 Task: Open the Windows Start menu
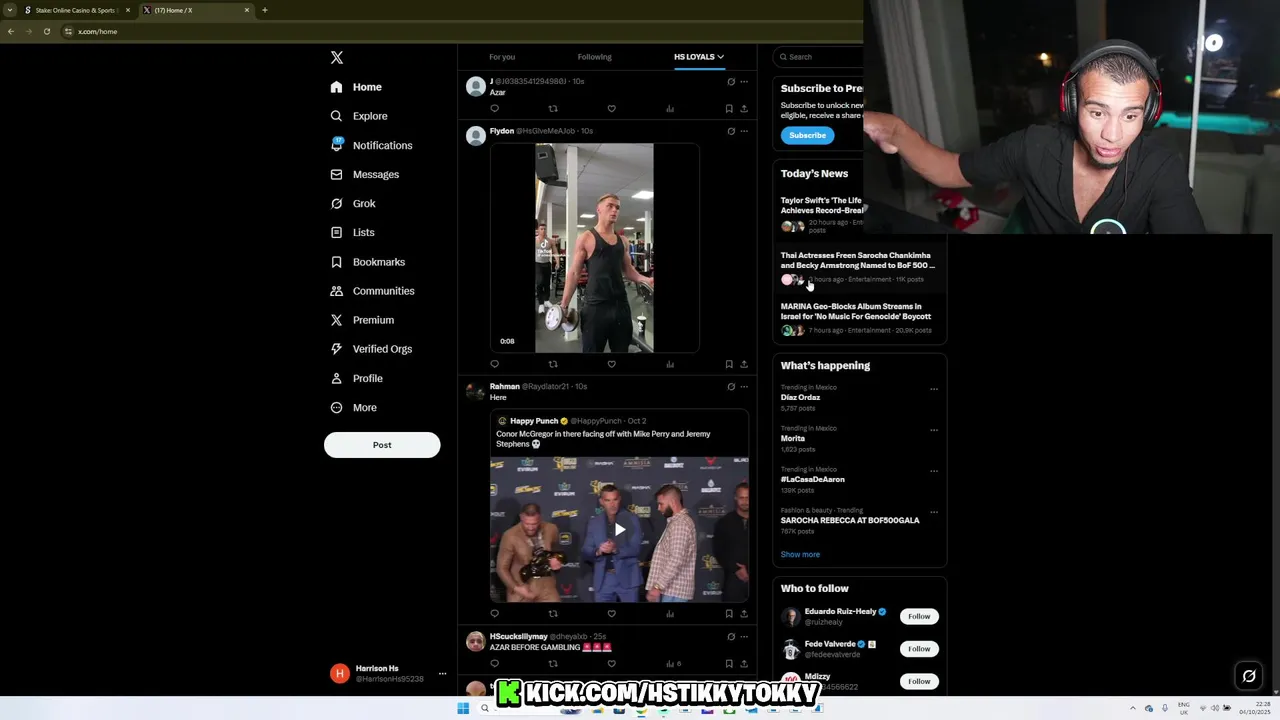[463, 708]
